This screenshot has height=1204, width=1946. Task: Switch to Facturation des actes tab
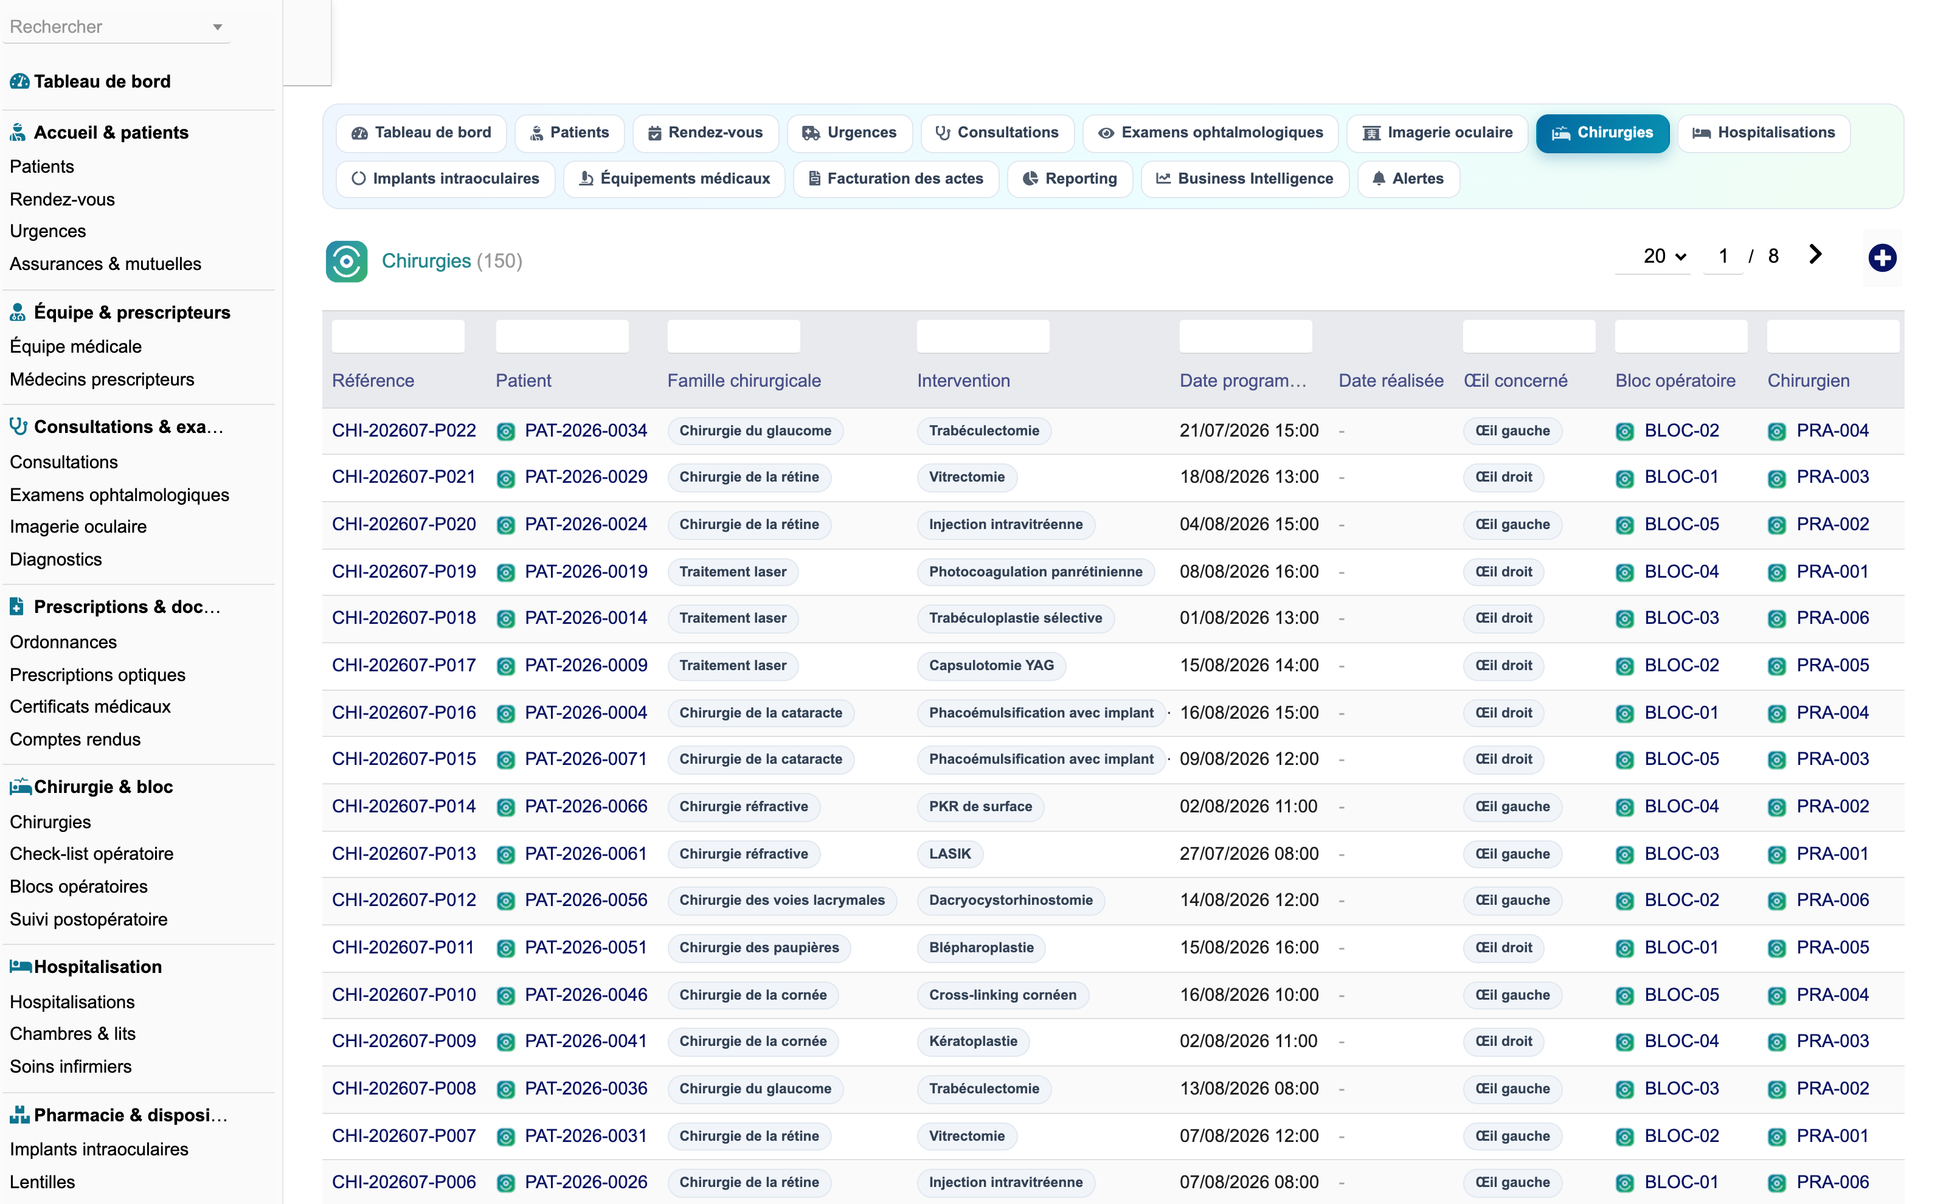tap(896, 179)
